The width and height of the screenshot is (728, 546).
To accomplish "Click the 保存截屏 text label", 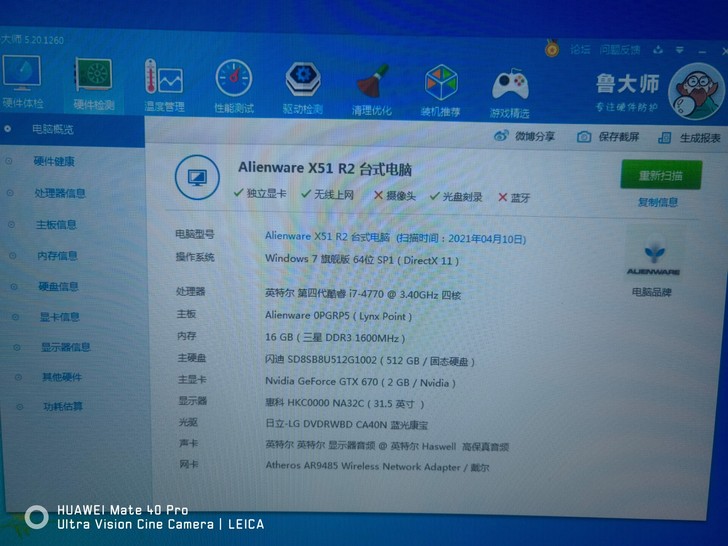I will (619, 137).
